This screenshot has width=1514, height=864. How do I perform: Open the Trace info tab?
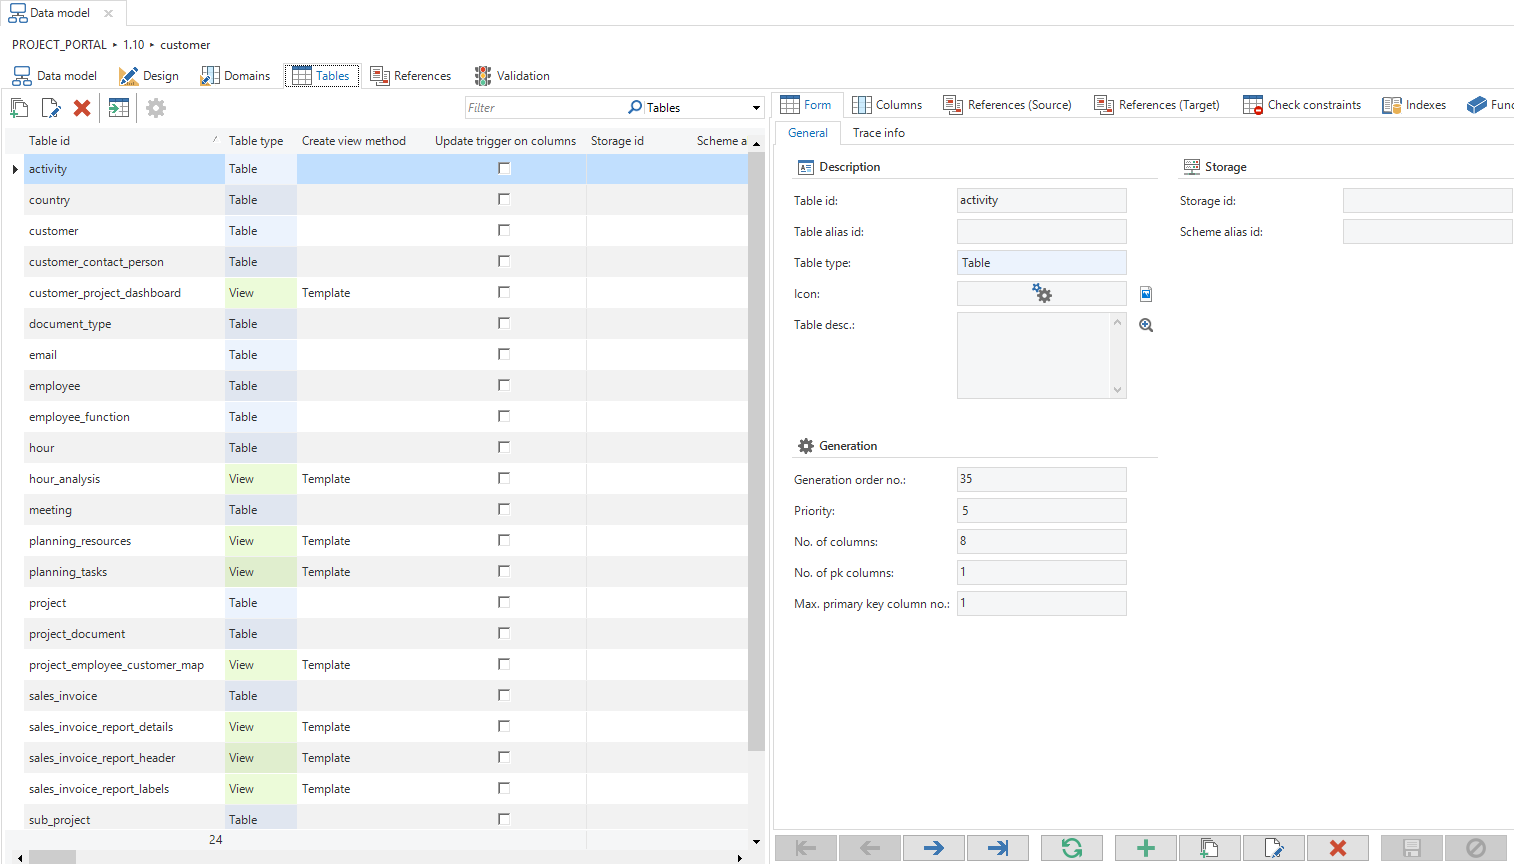(878, 133)
